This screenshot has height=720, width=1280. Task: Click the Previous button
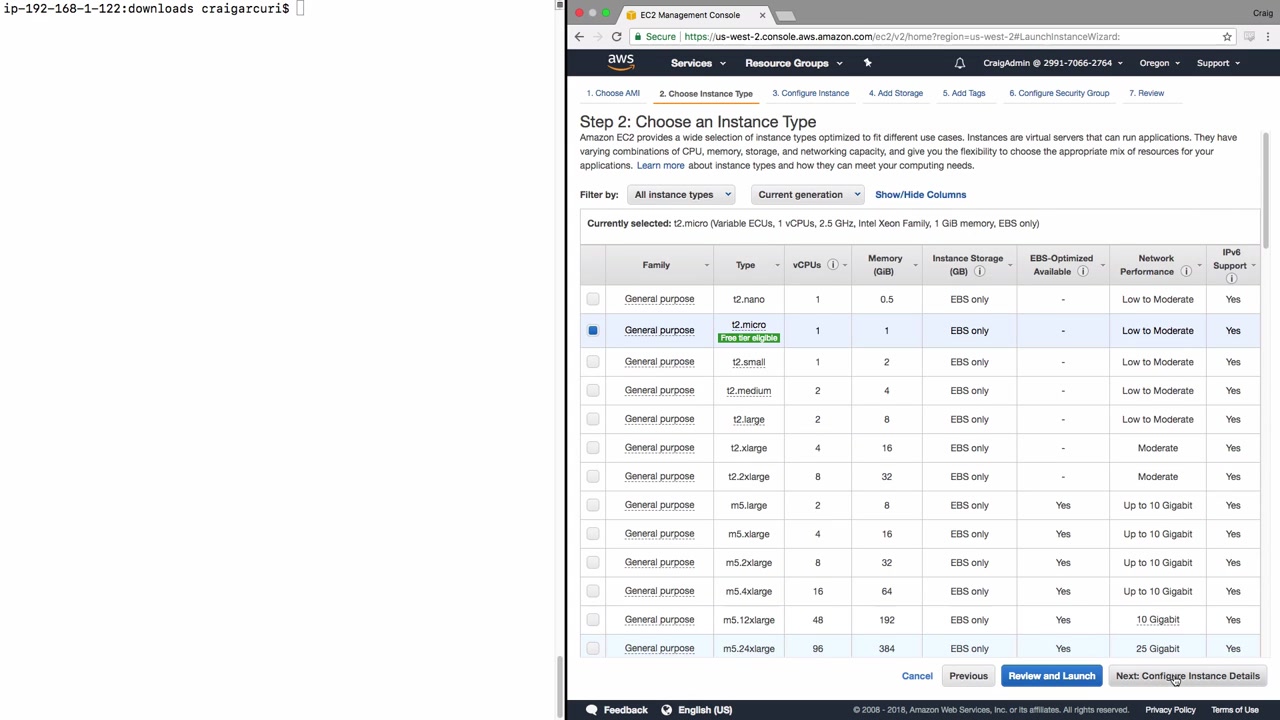click(968, 676)
